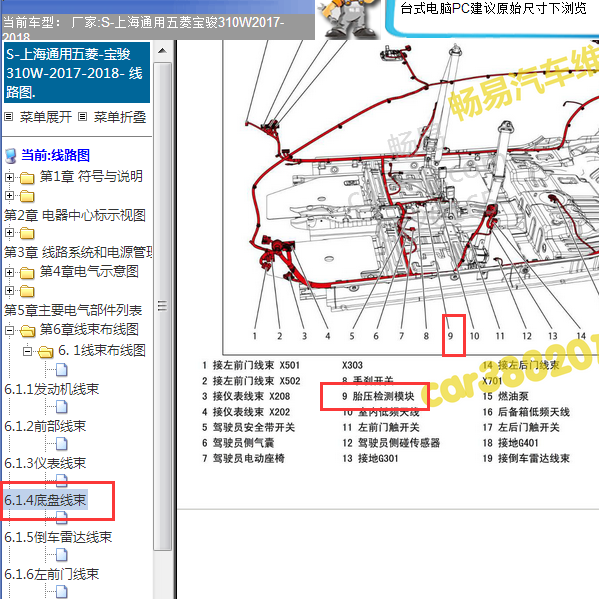Screen dimensions: 599x599
Task: Click the 当前:线路图 computer icon
Action: click(x=11, y=156)
